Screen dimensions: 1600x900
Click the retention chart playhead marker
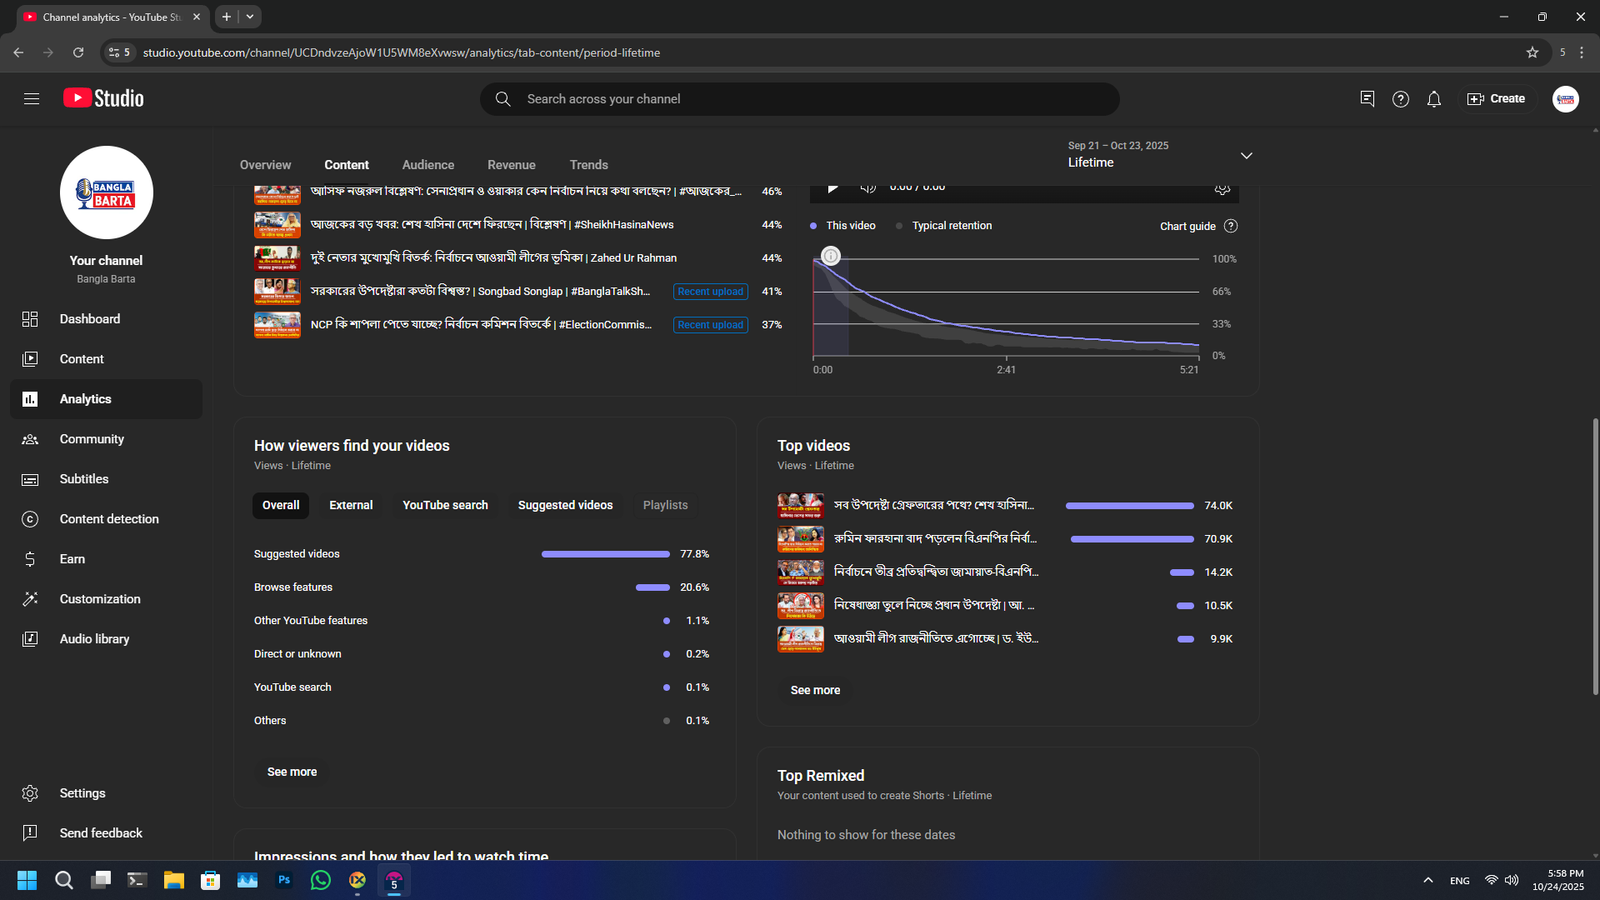point(830,256)
